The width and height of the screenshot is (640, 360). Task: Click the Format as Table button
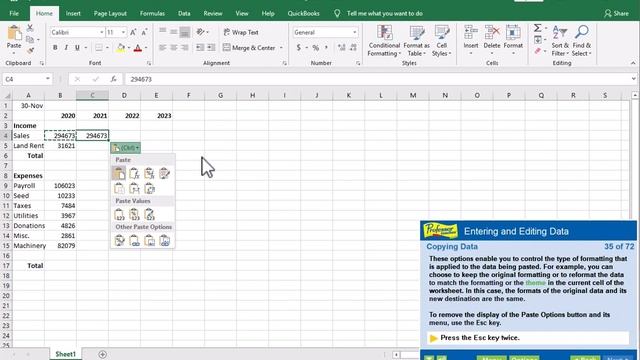click(x=416, y=41)
